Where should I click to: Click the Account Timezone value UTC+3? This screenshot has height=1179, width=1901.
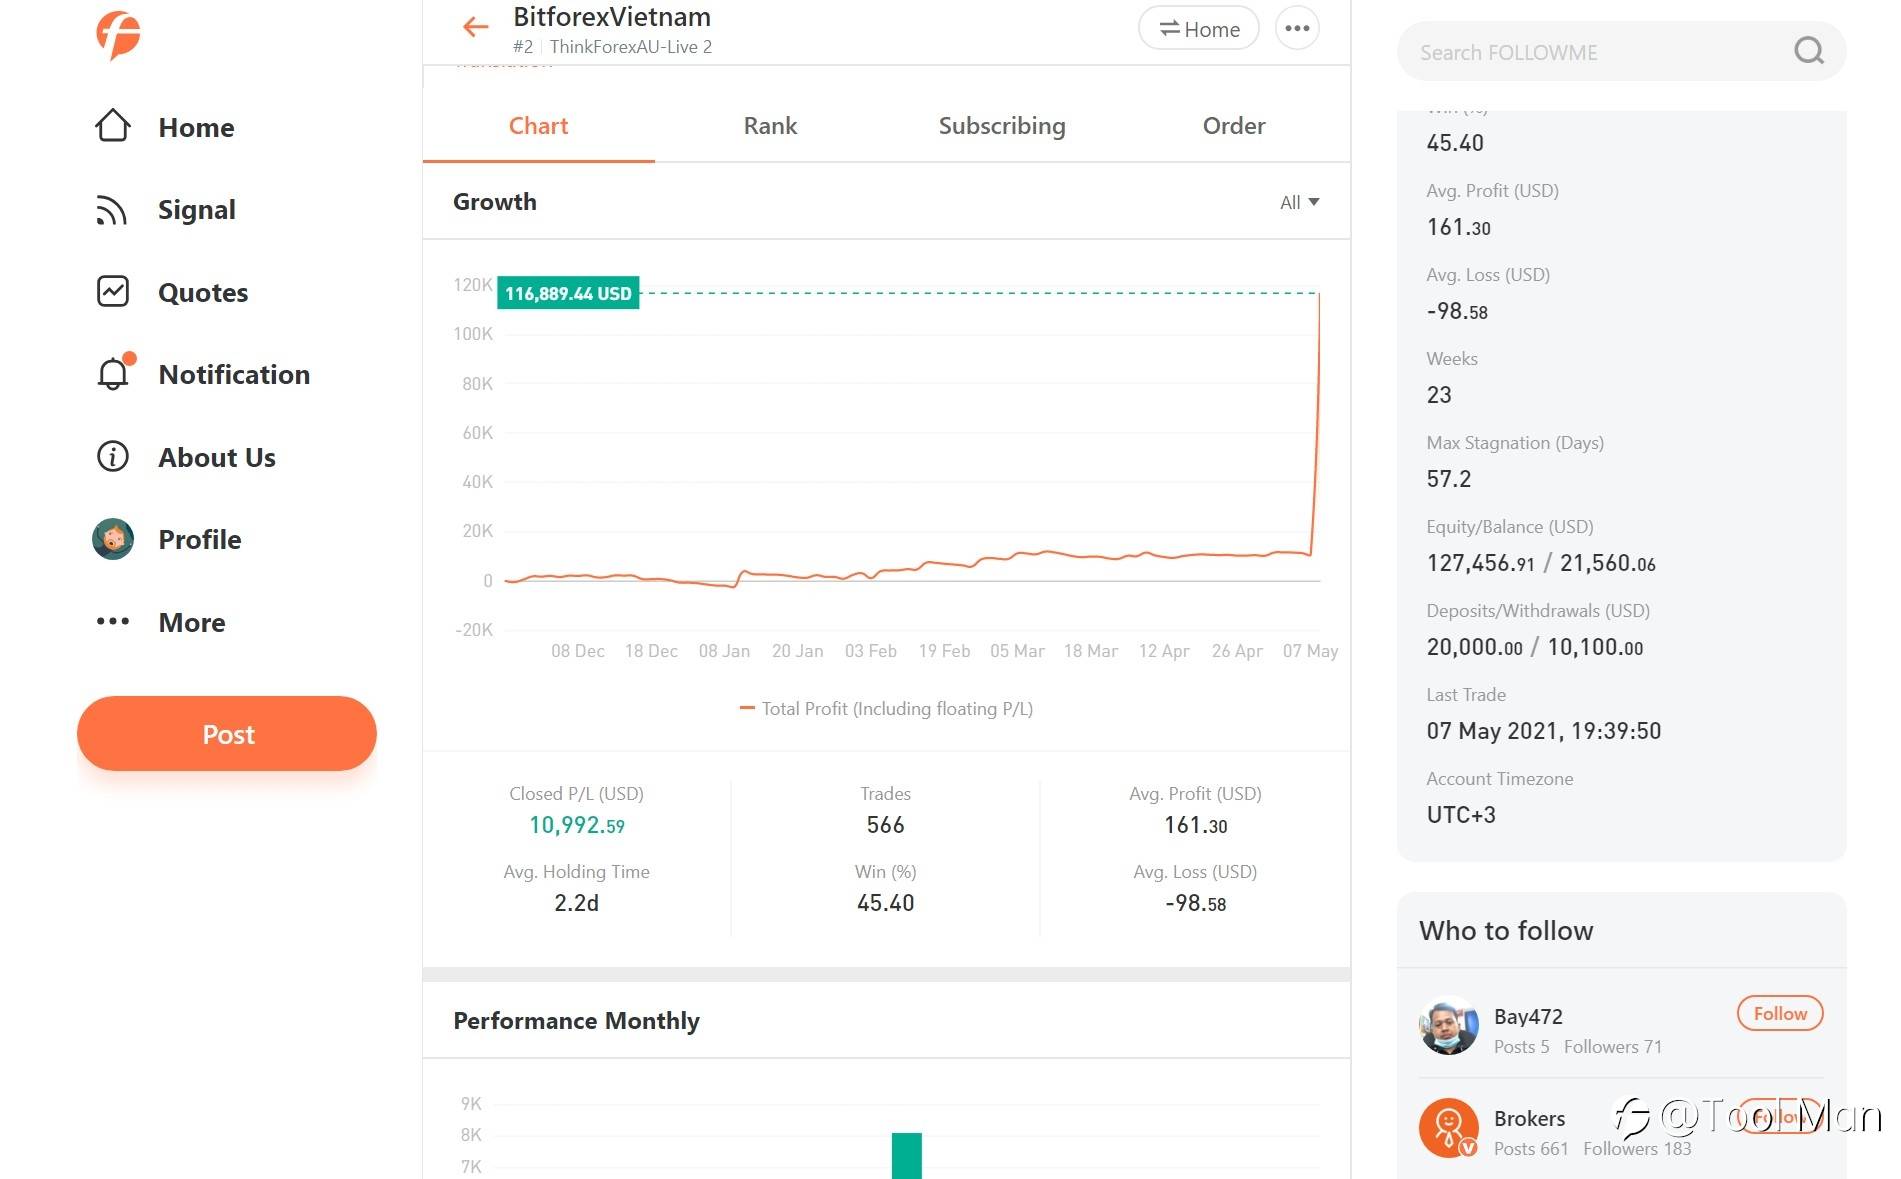pos(1461,815)
